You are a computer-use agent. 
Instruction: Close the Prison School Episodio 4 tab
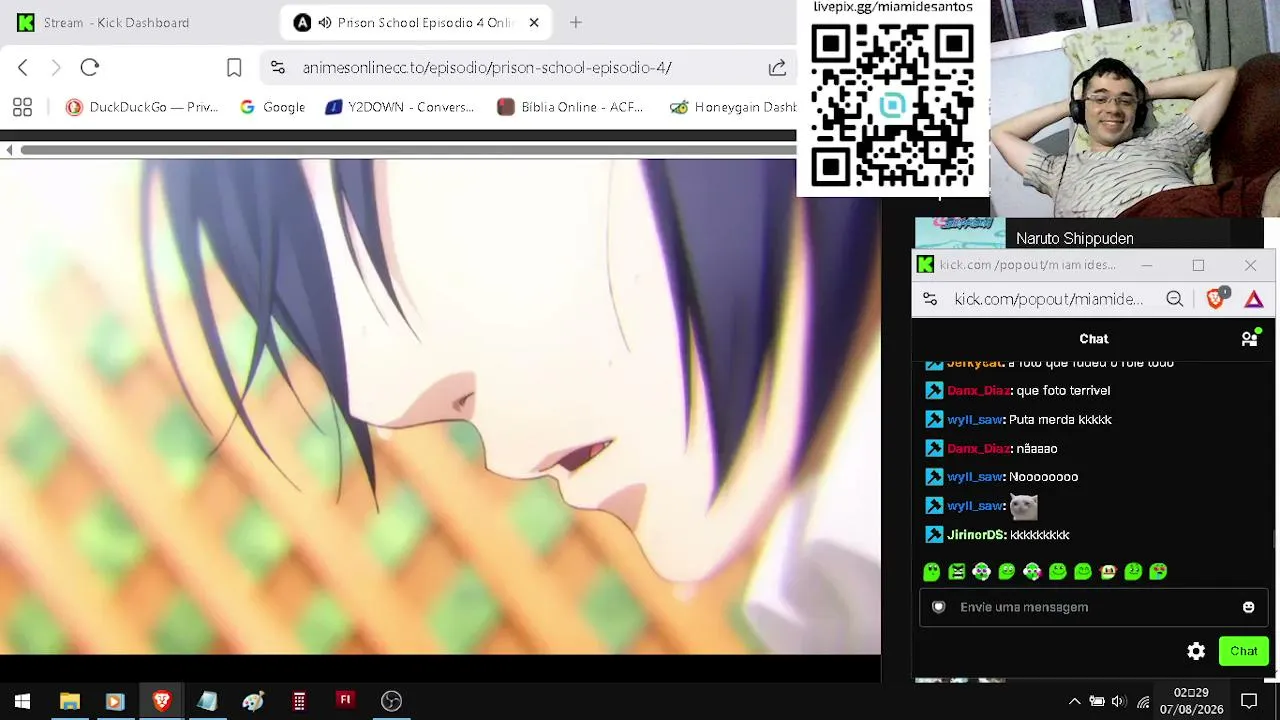[534, 22]
